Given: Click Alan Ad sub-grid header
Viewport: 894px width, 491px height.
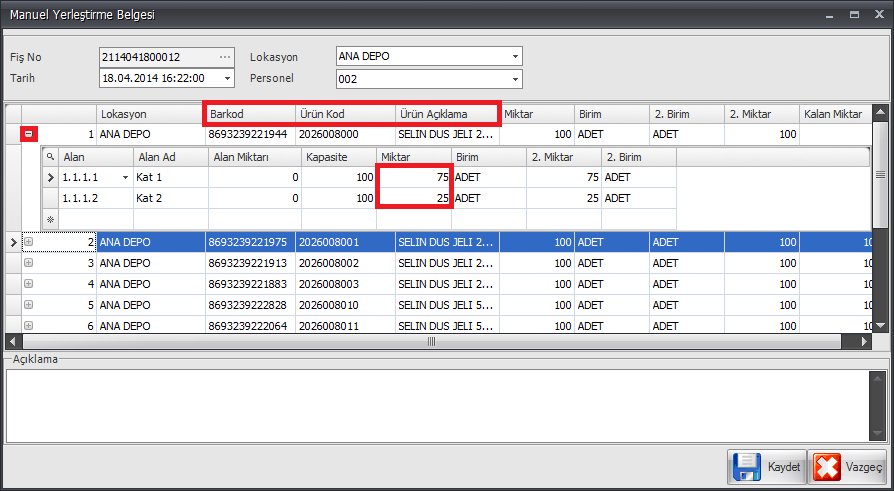Looking at the screenshot, I should (x=171, y=157).
